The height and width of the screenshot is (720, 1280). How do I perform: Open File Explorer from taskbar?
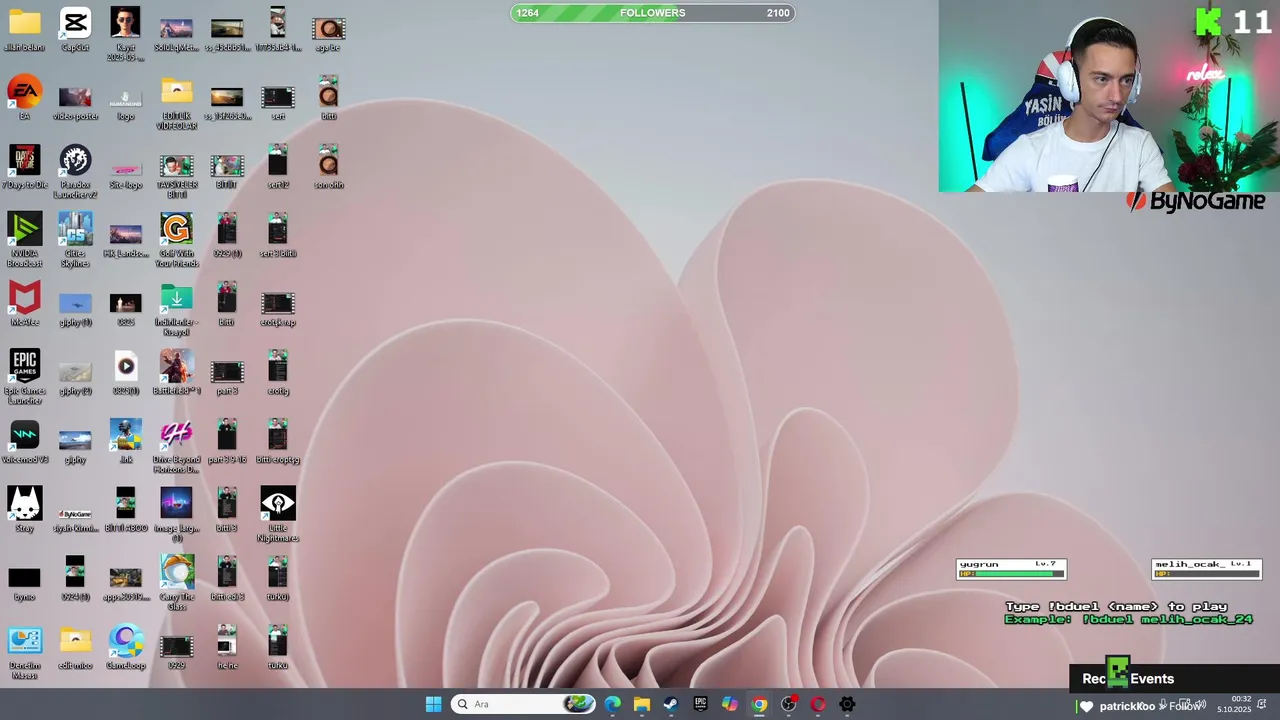tap(642, 704)
